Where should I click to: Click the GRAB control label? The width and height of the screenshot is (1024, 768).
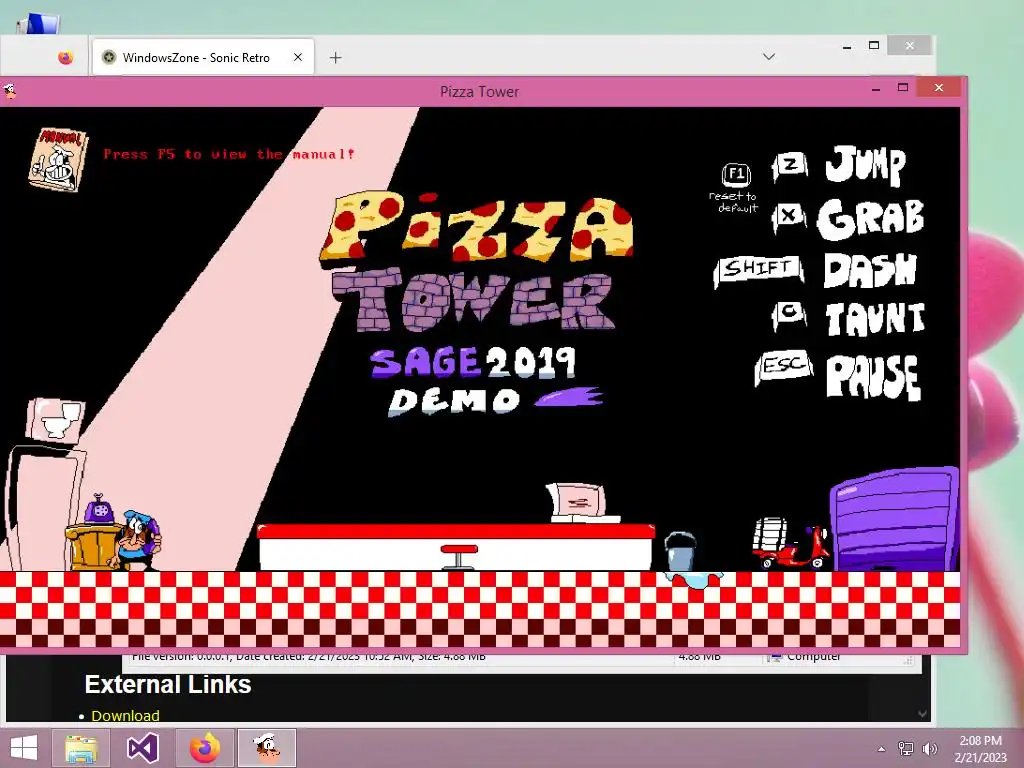pos(870,219)
